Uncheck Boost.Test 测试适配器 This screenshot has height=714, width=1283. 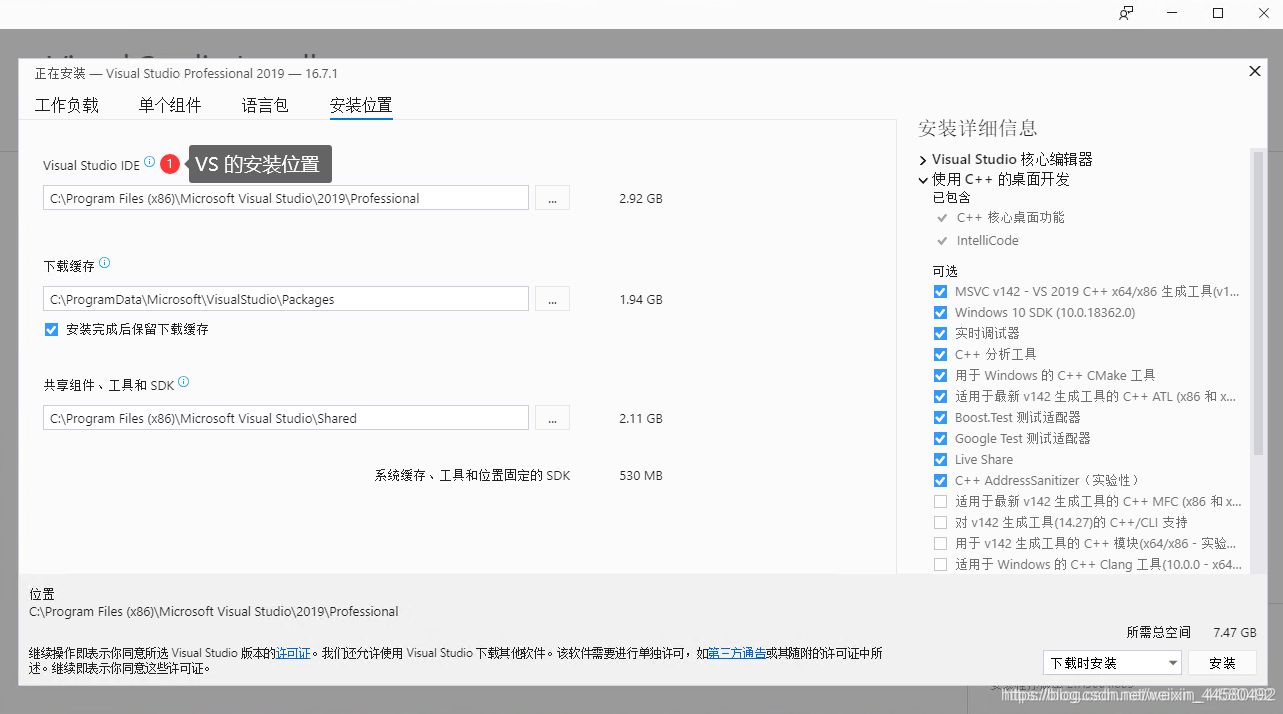940,418
